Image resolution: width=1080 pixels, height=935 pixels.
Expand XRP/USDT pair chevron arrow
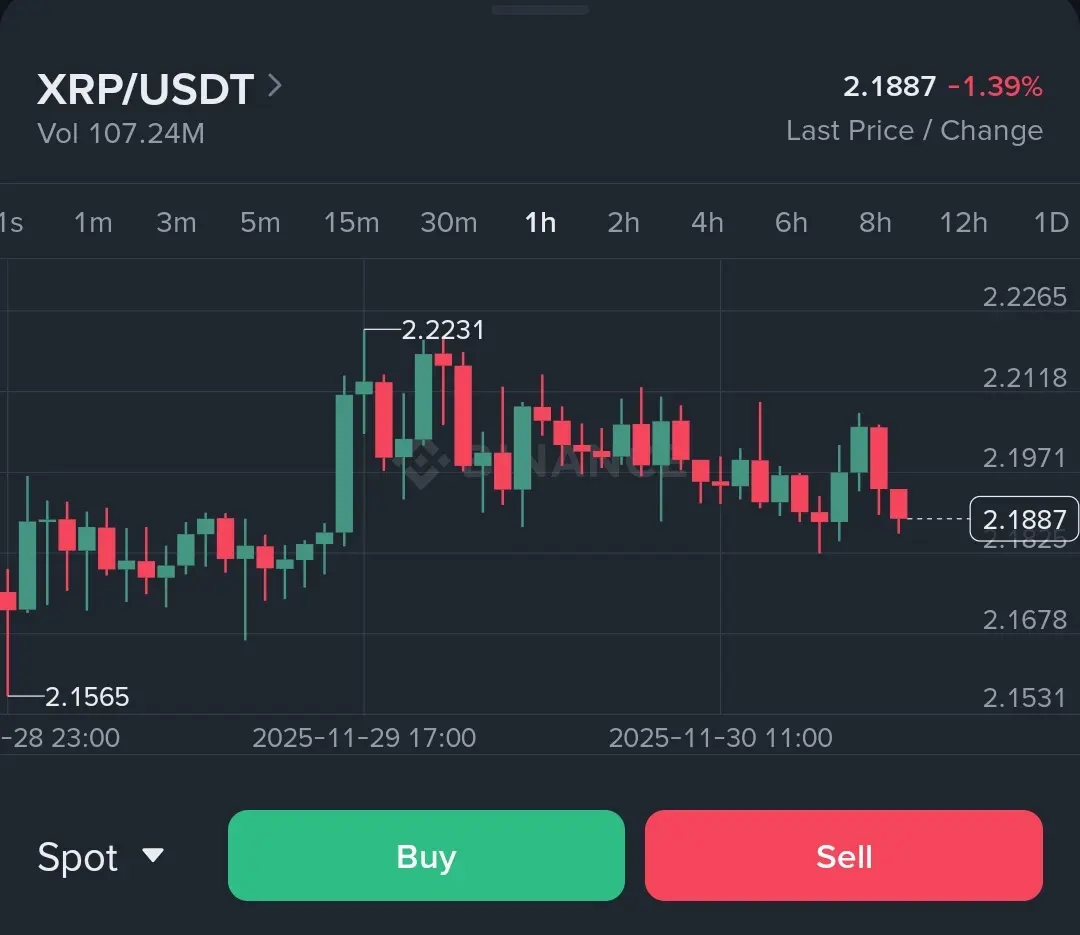click(x=275, y=87)
